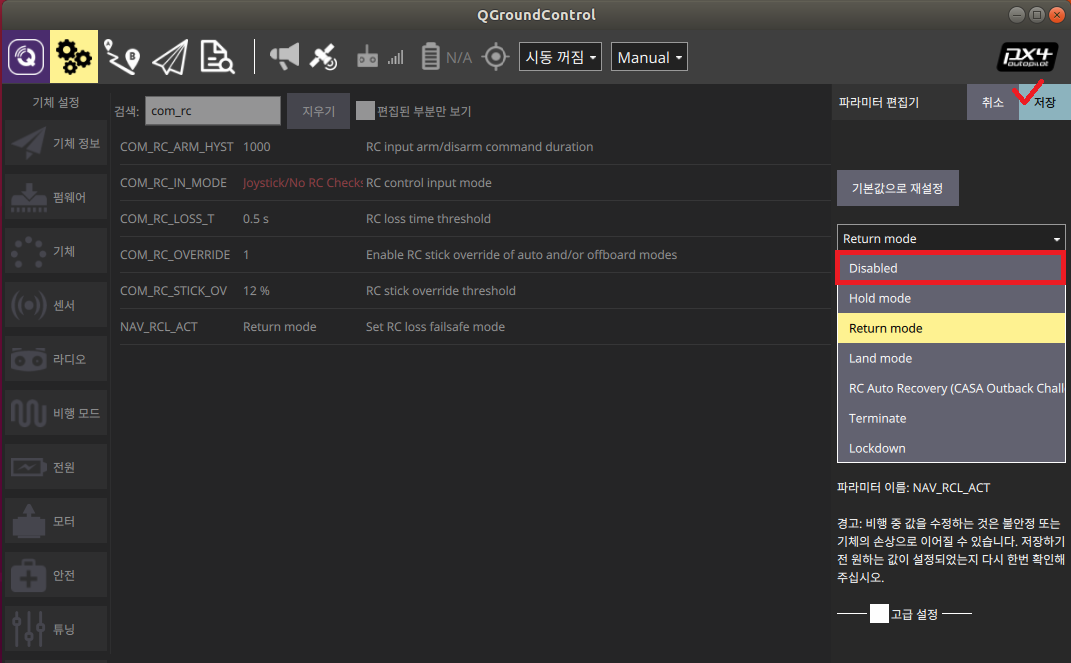Click 기본값으로 재설정 reset button

[x=898, y=188]
